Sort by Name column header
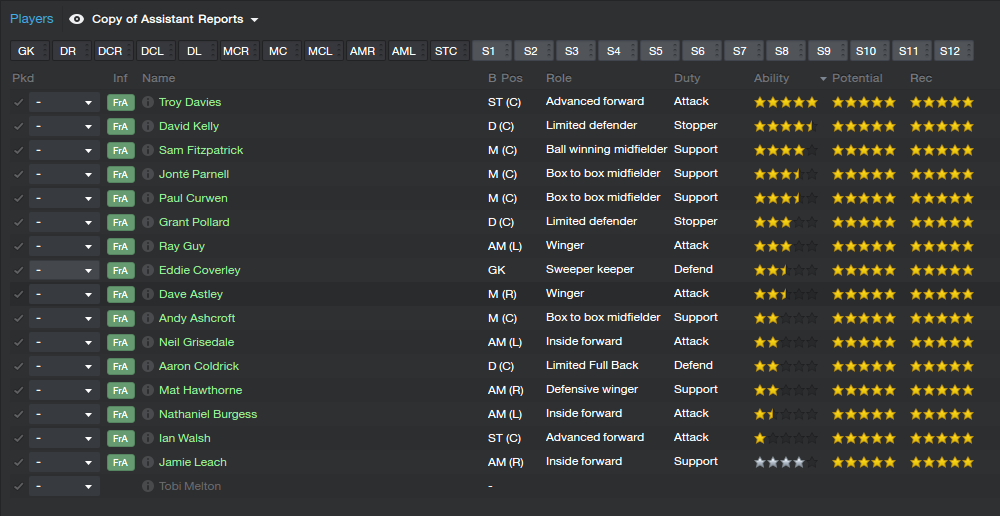 point(159,78)
